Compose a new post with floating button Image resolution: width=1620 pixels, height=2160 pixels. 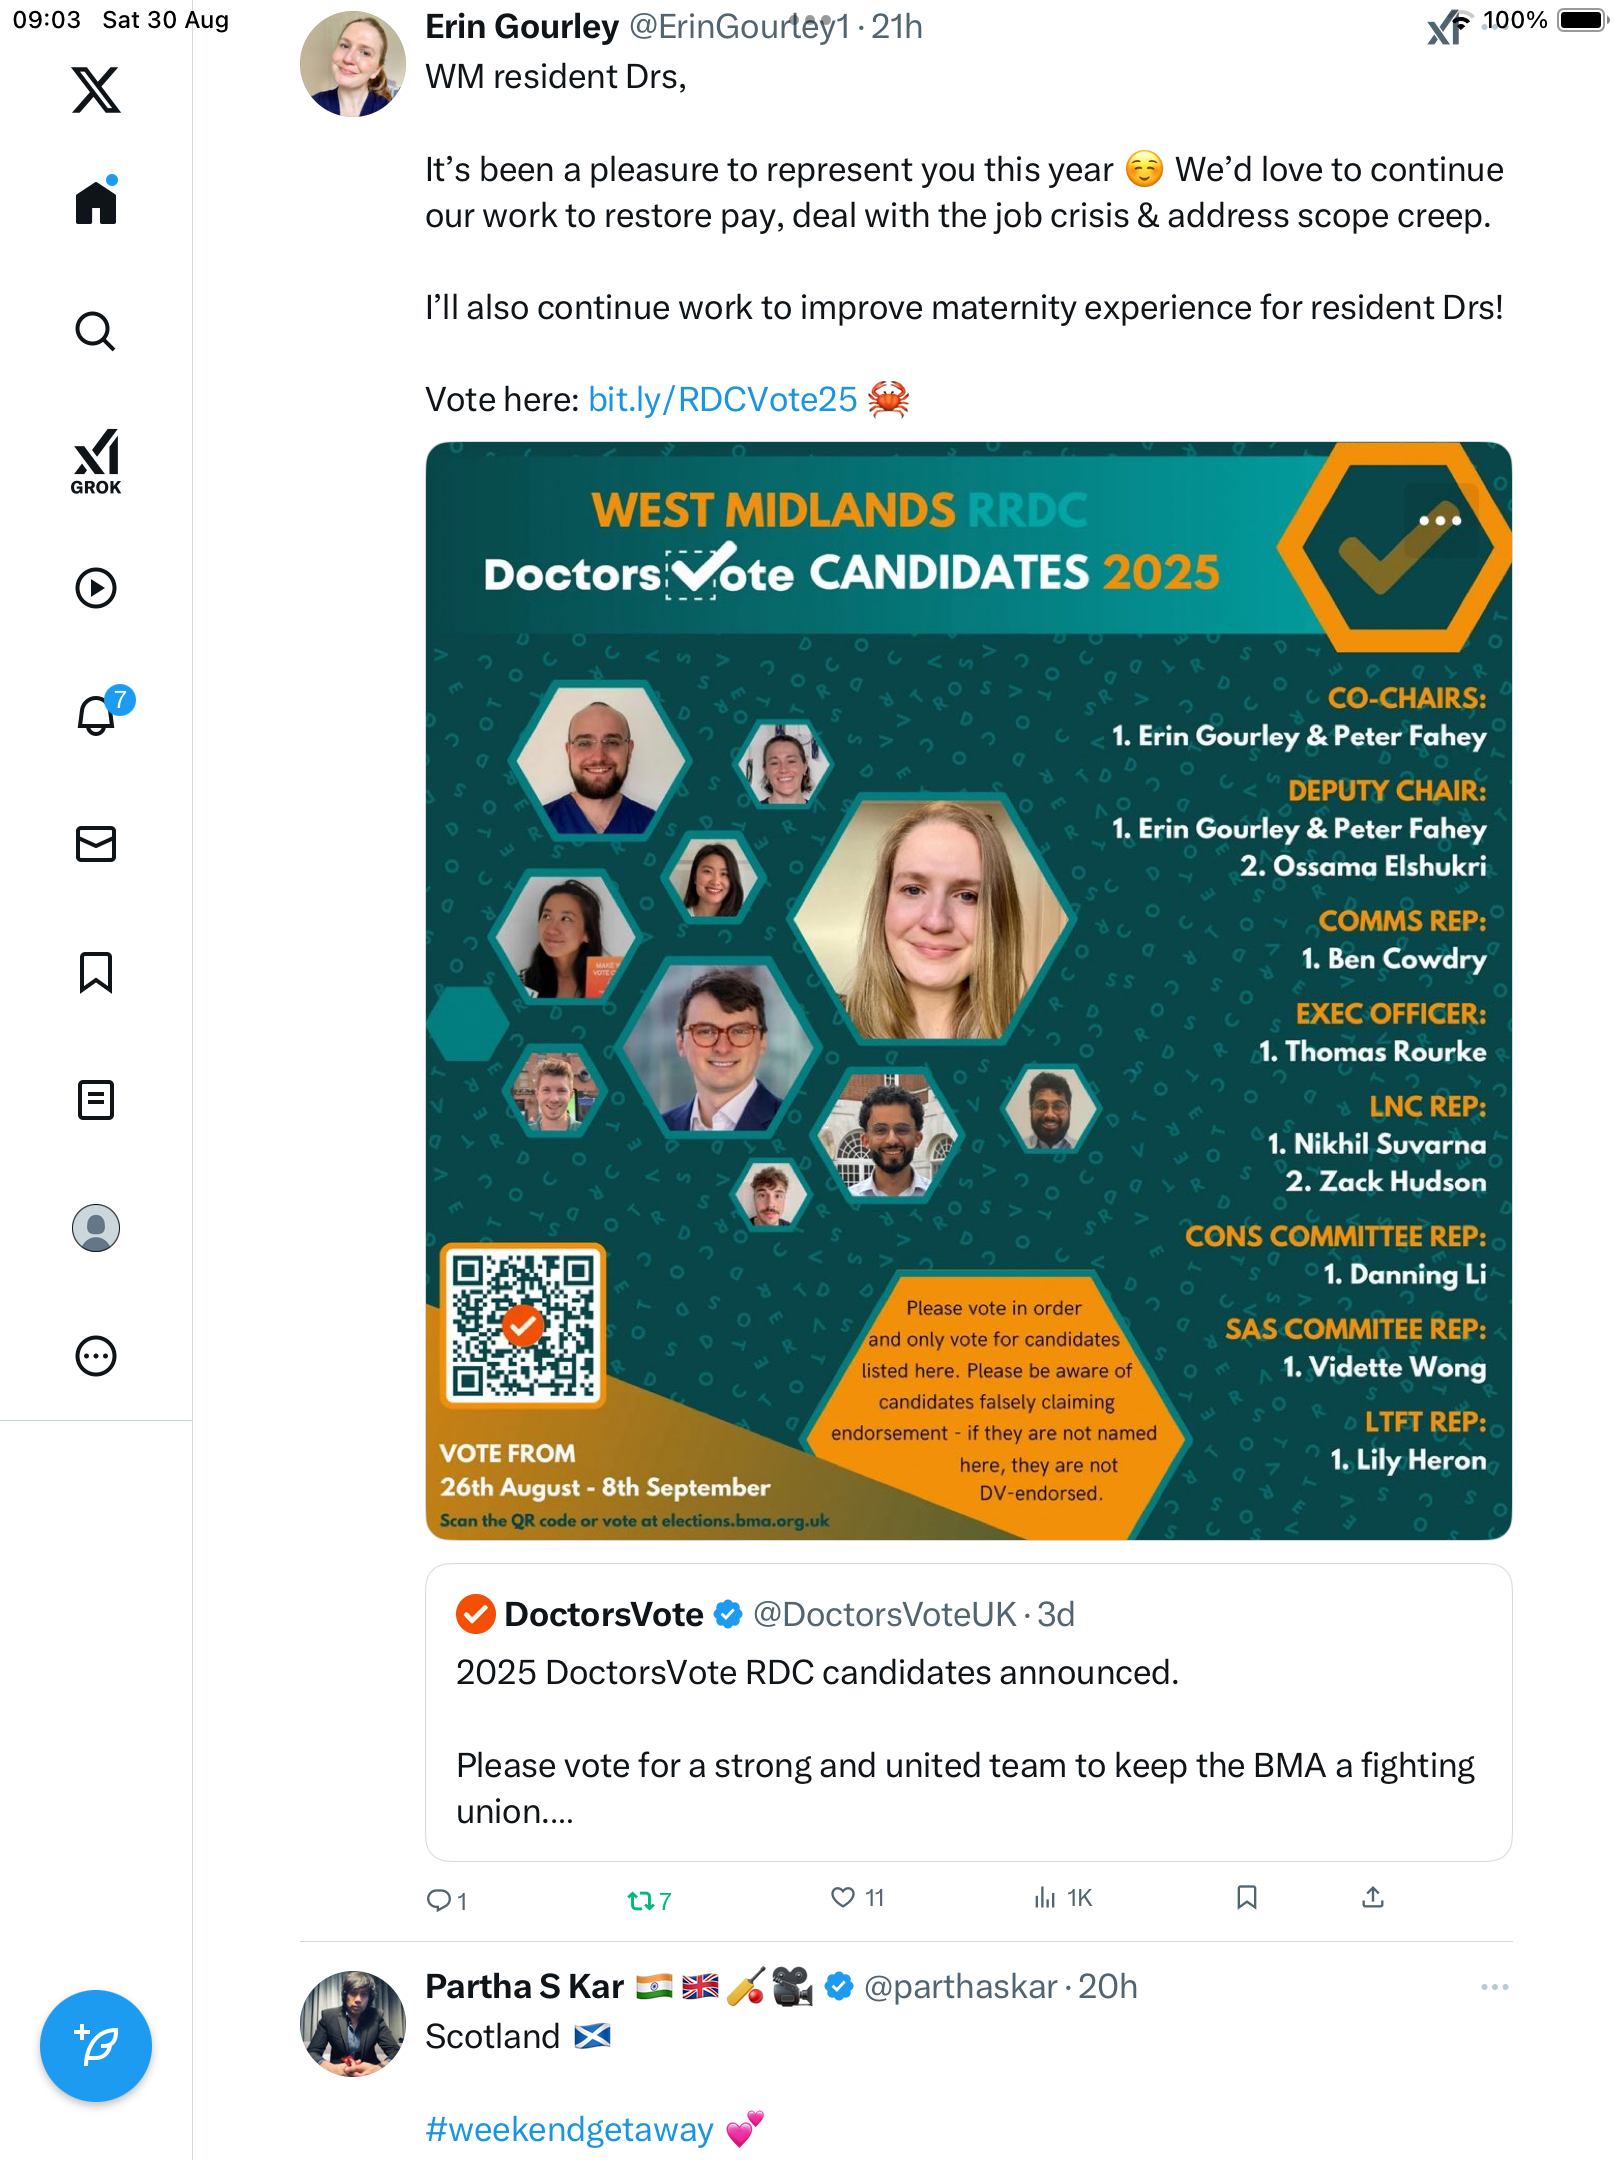(96, 2046)
